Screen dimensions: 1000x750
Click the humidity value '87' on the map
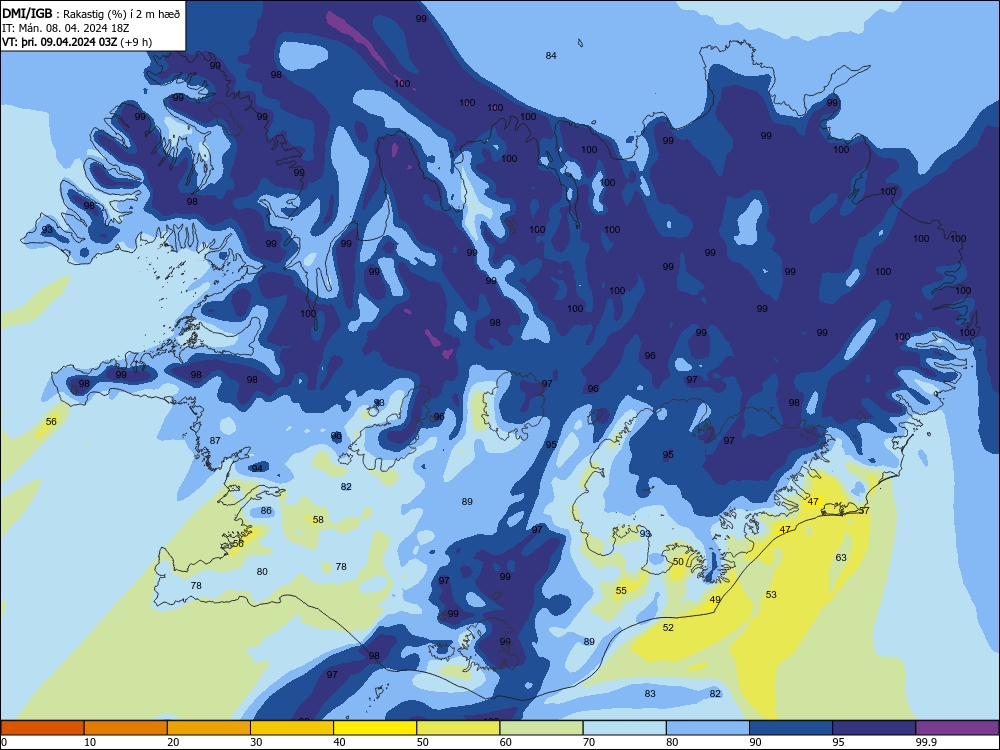[215, 441]
